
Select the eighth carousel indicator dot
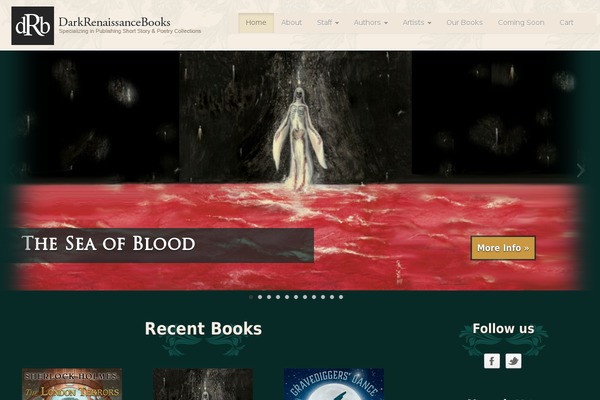click(314, 297)
